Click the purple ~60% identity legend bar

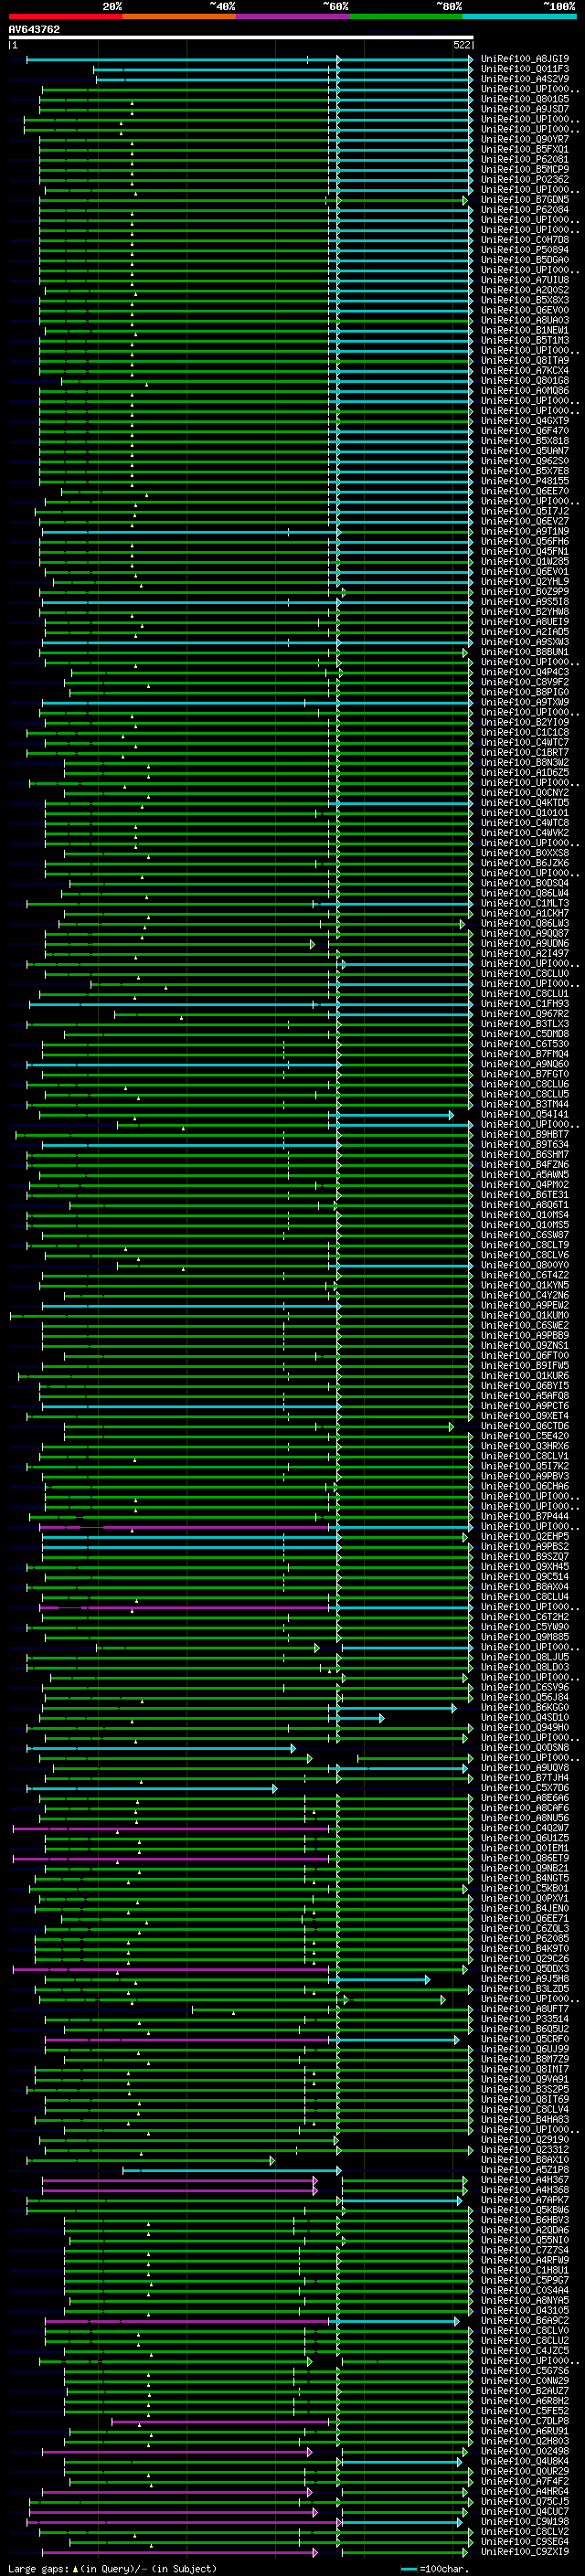pos(293,16)
